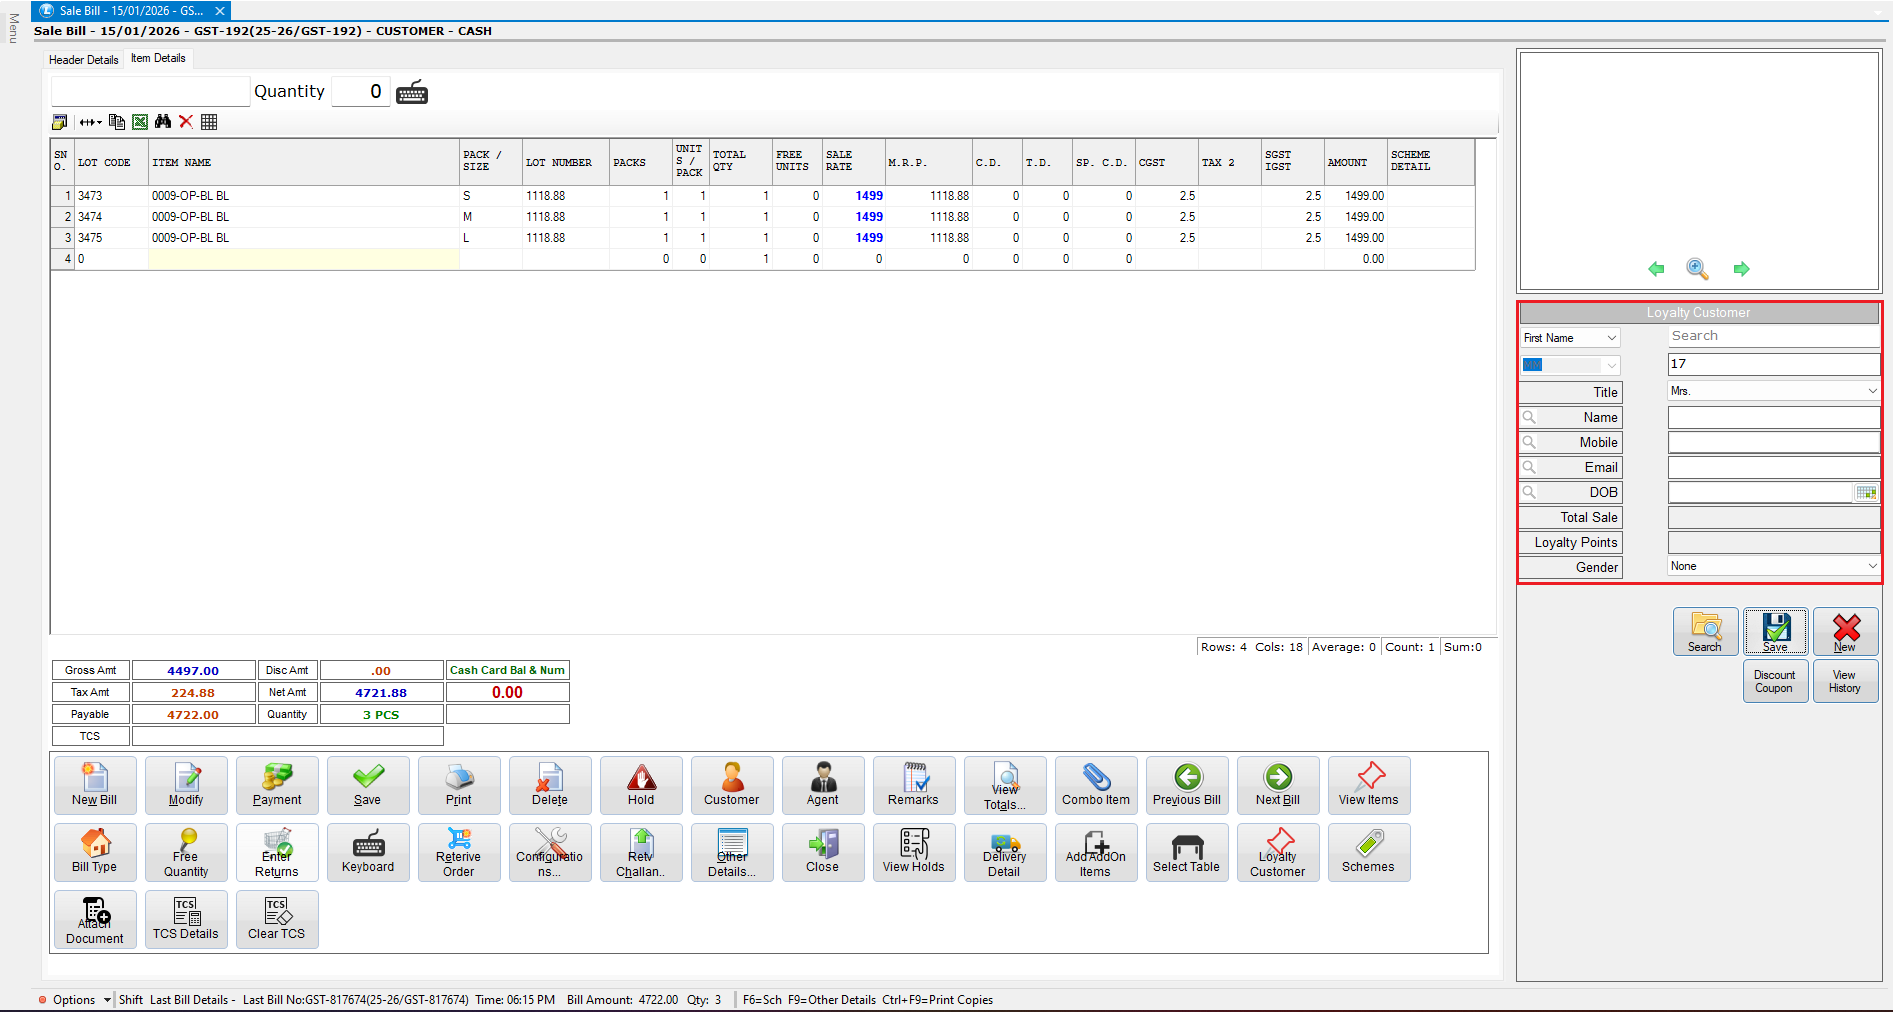Click the Hold bill button
The height and width of the screenshot is (1012, 1893).
point(641,785)
